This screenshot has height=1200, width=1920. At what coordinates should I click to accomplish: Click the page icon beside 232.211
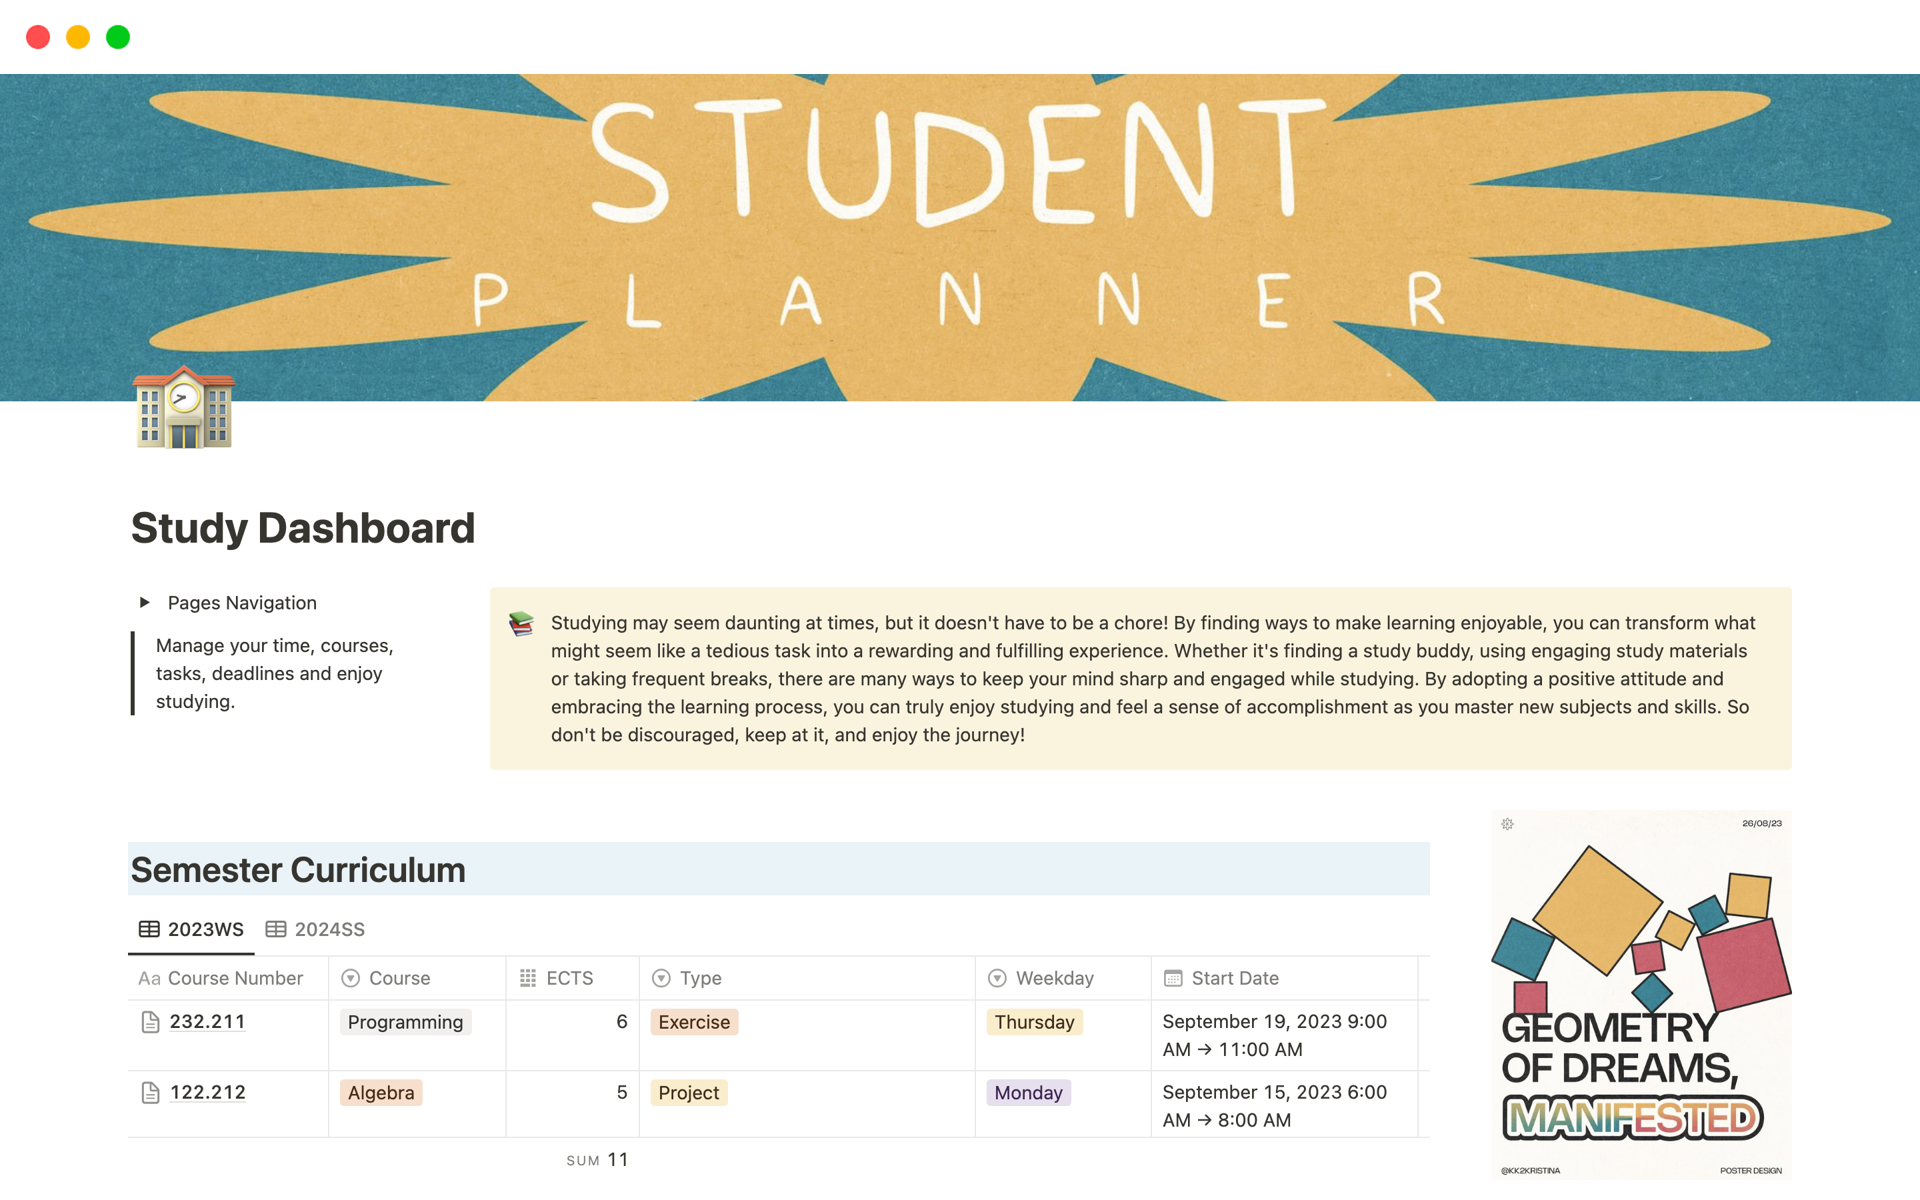(150, 1022)
